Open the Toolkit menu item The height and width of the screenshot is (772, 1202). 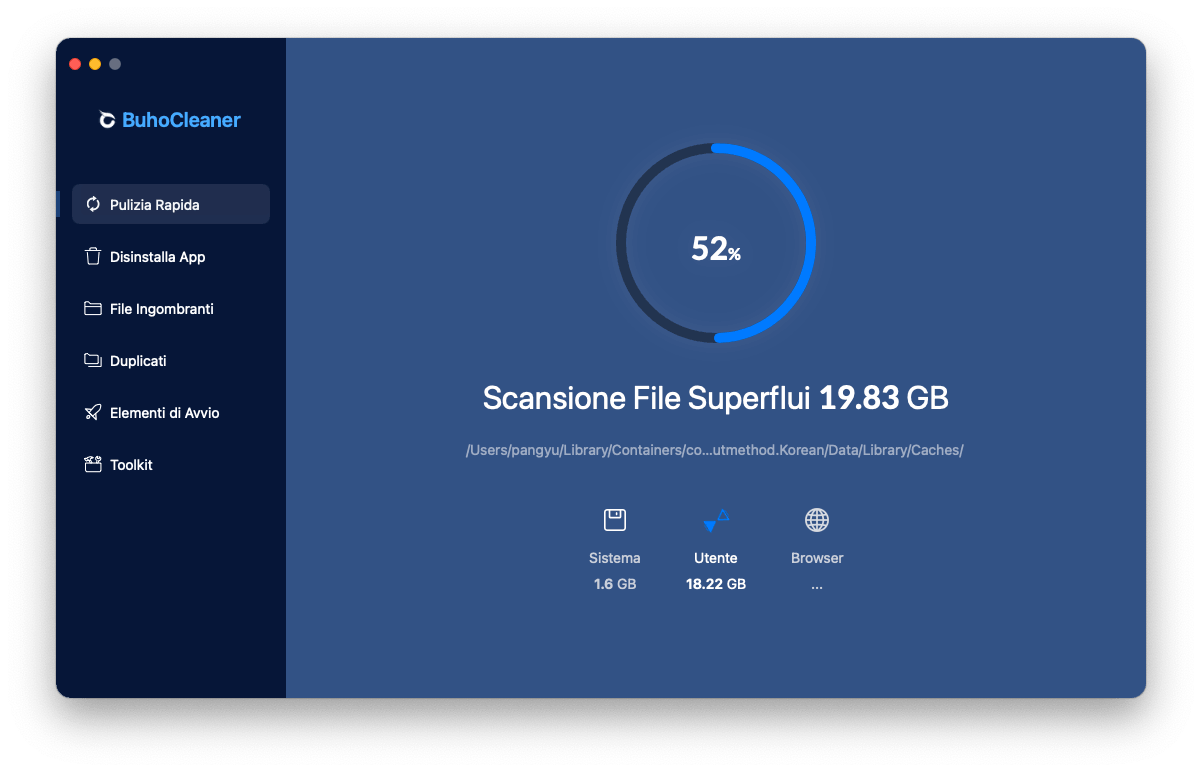click(131, 465)
